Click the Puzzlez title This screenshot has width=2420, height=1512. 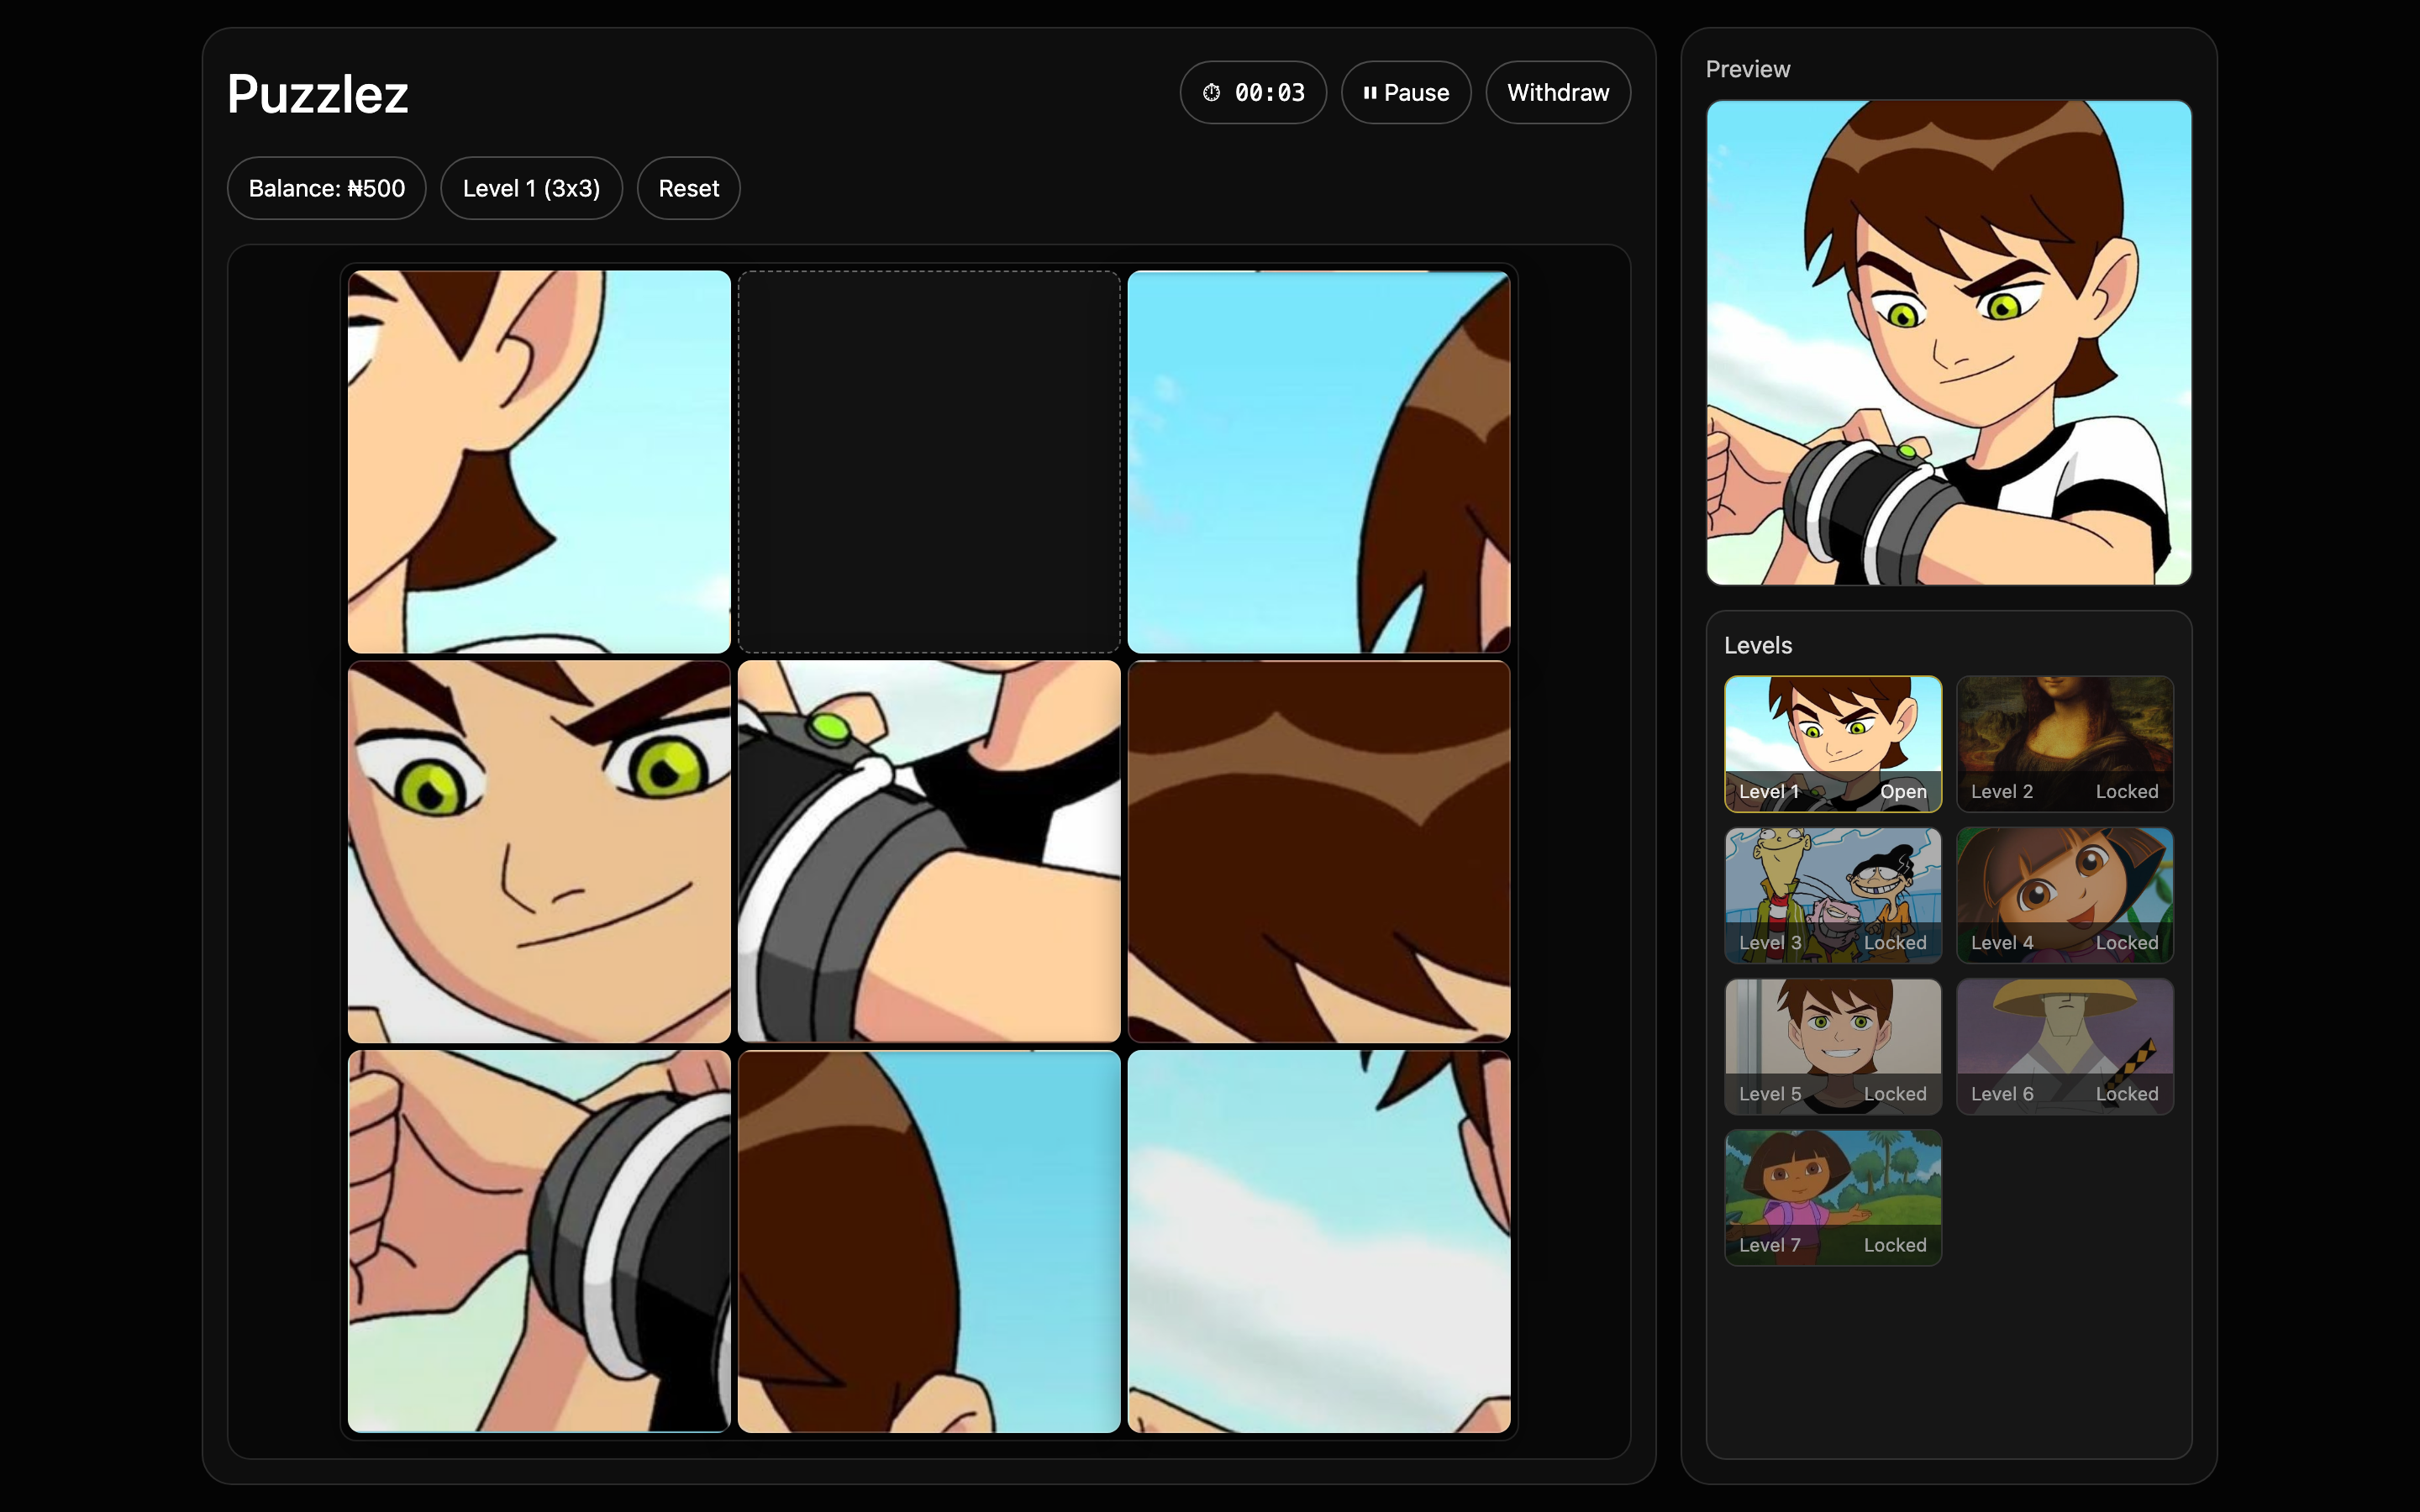[x=318, y=94]
